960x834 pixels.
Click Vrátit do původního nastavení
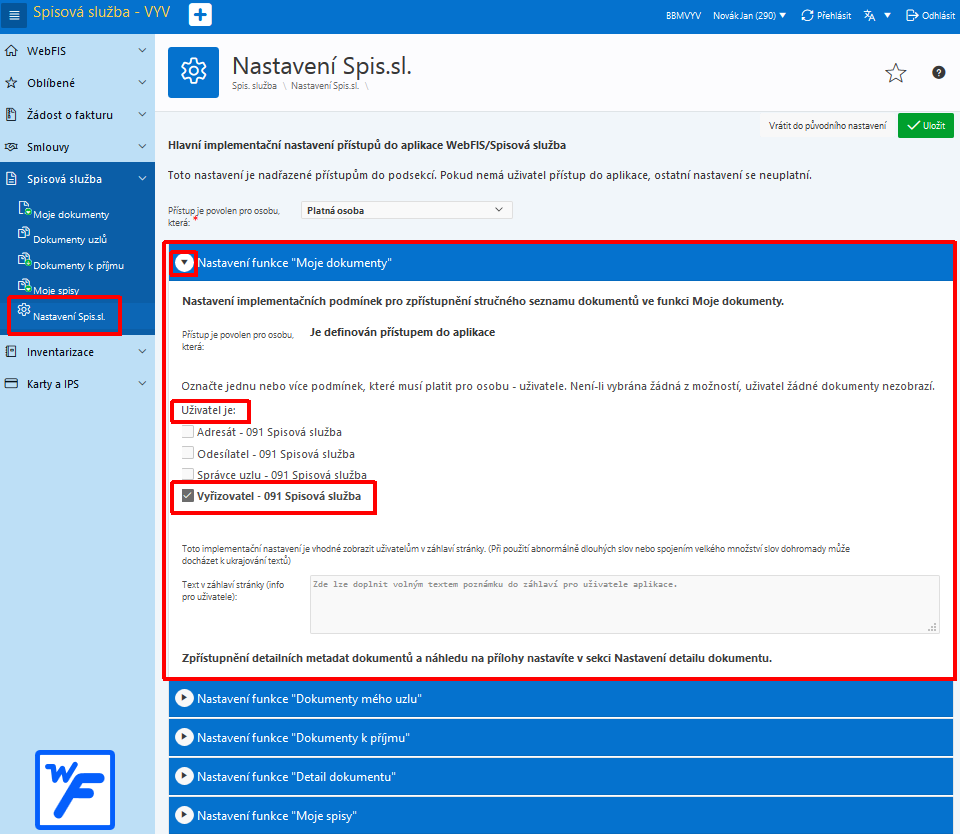827,126
